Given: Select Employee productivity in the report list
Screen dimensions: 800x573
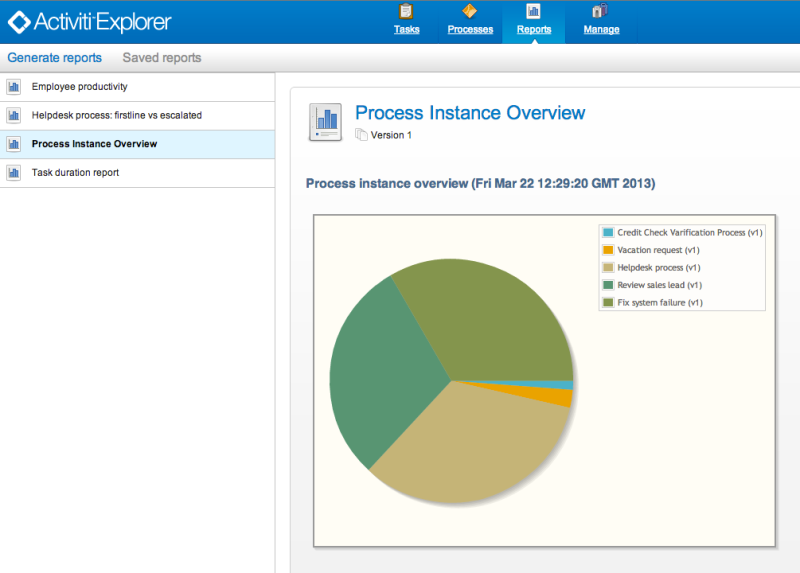Looking at the screenshot, I should 79,87.
